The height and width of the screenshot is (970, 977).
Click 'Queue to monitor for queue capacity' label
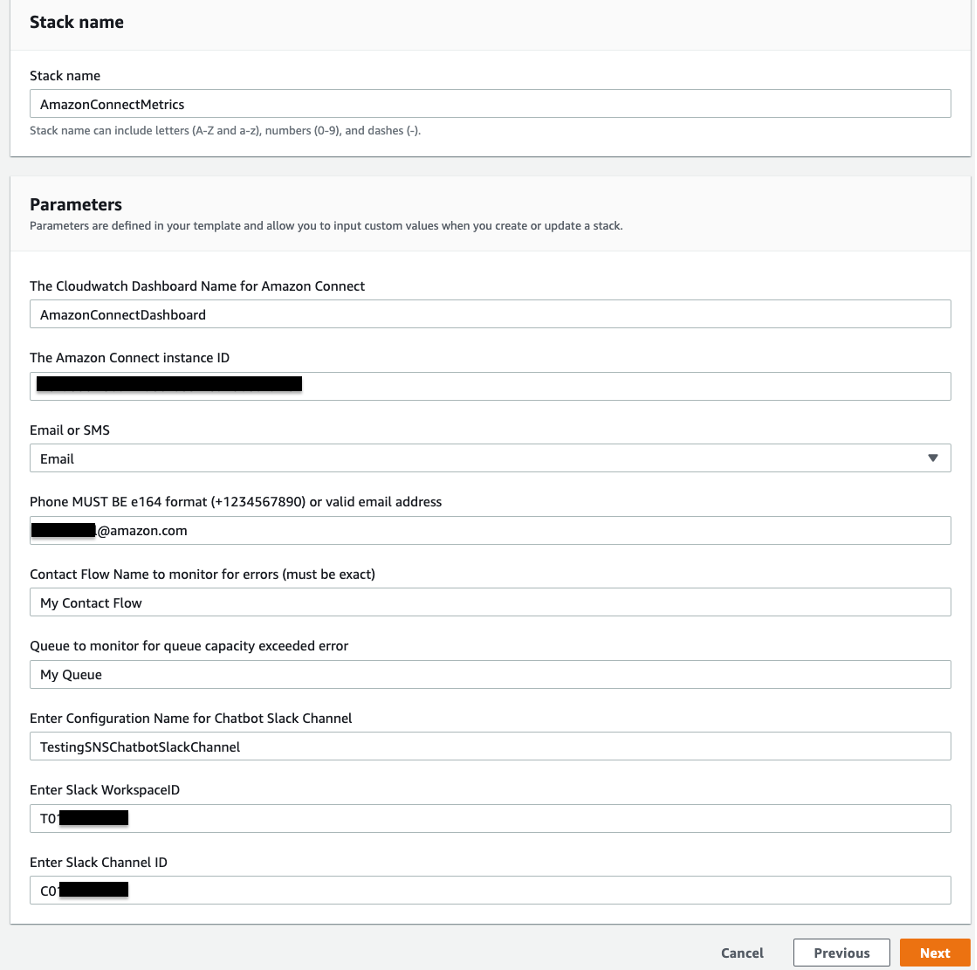[x=189, y=645]
